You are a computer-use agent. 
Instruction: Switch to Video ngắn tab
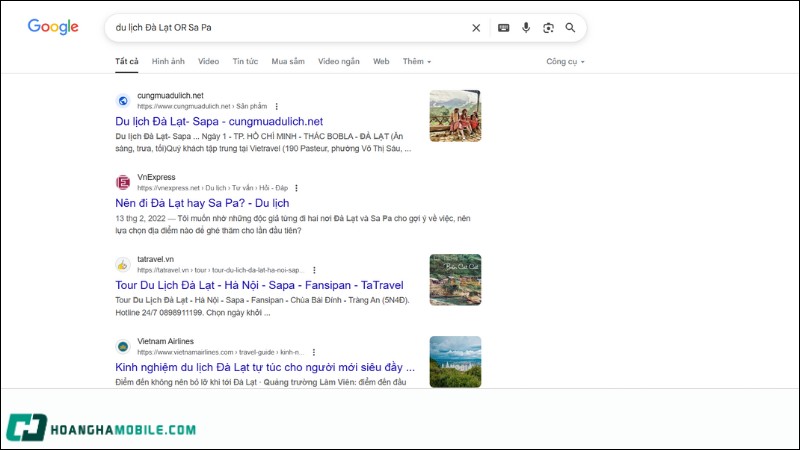[x=339, y=61]
